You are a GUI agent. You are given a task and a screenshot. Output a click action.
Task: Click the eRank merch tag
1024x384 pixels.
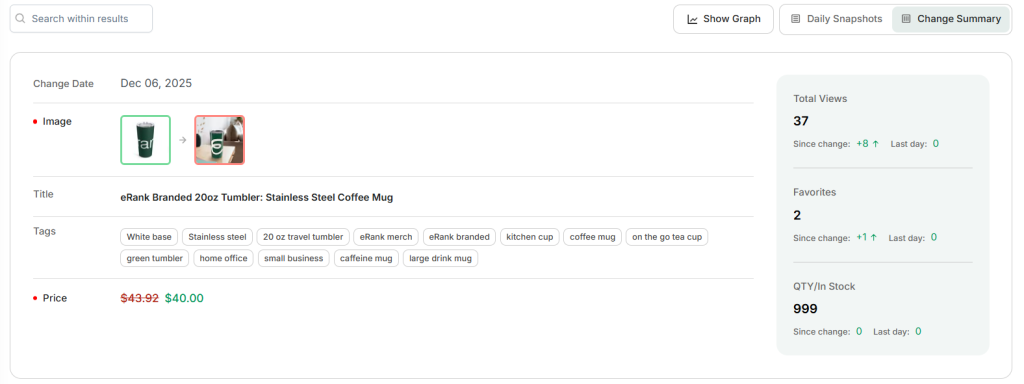pyautogui.click(x=387, y=237)
